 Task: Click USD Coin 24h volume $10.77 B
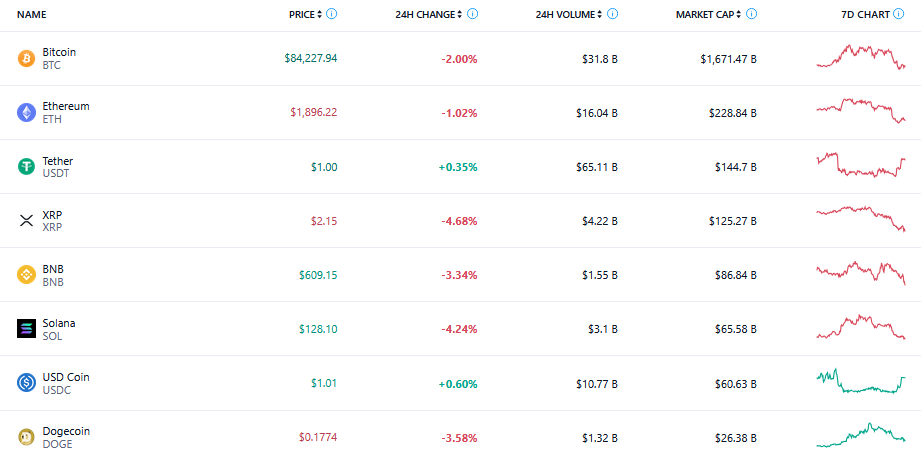[x=597, y=383]
